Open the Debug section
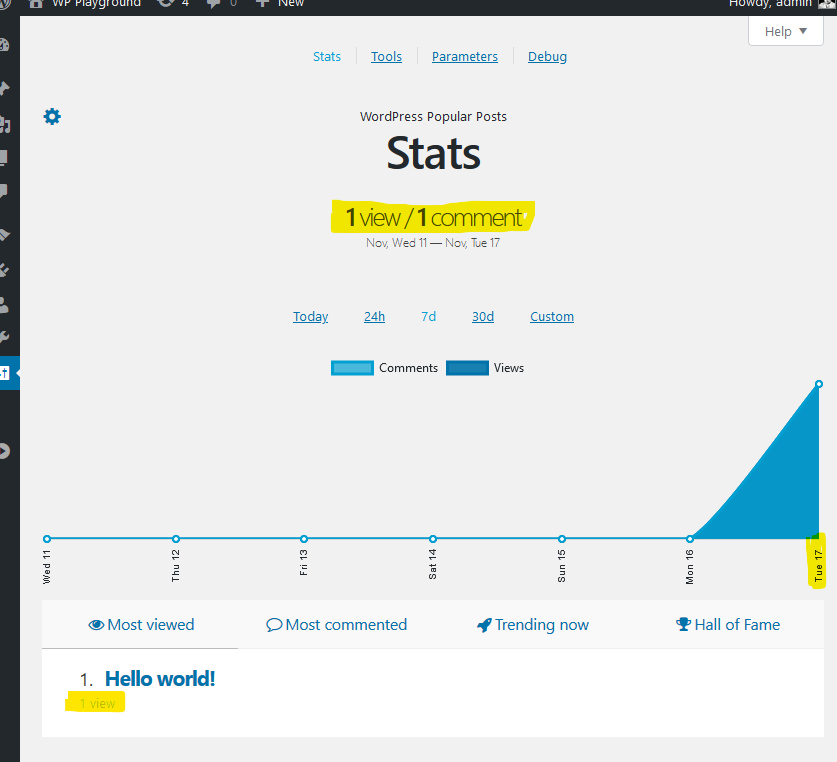 (547, 57)
